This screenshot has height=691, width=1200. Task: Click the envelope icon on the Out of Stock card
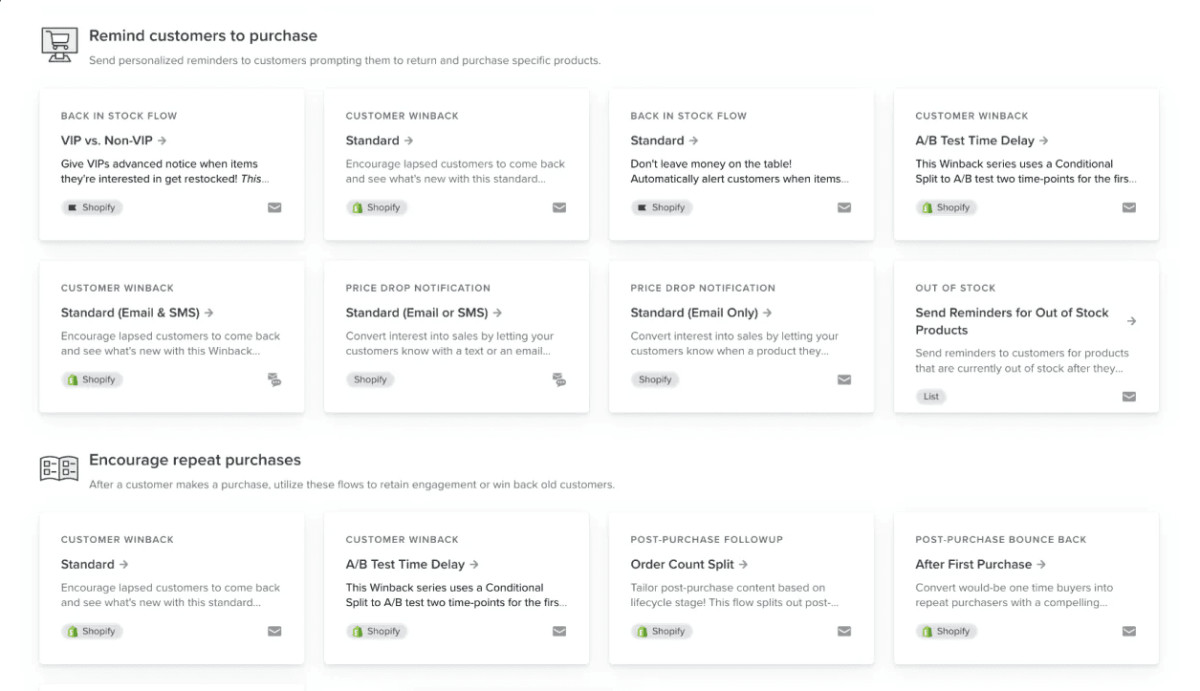click(x=1129, y=397)
